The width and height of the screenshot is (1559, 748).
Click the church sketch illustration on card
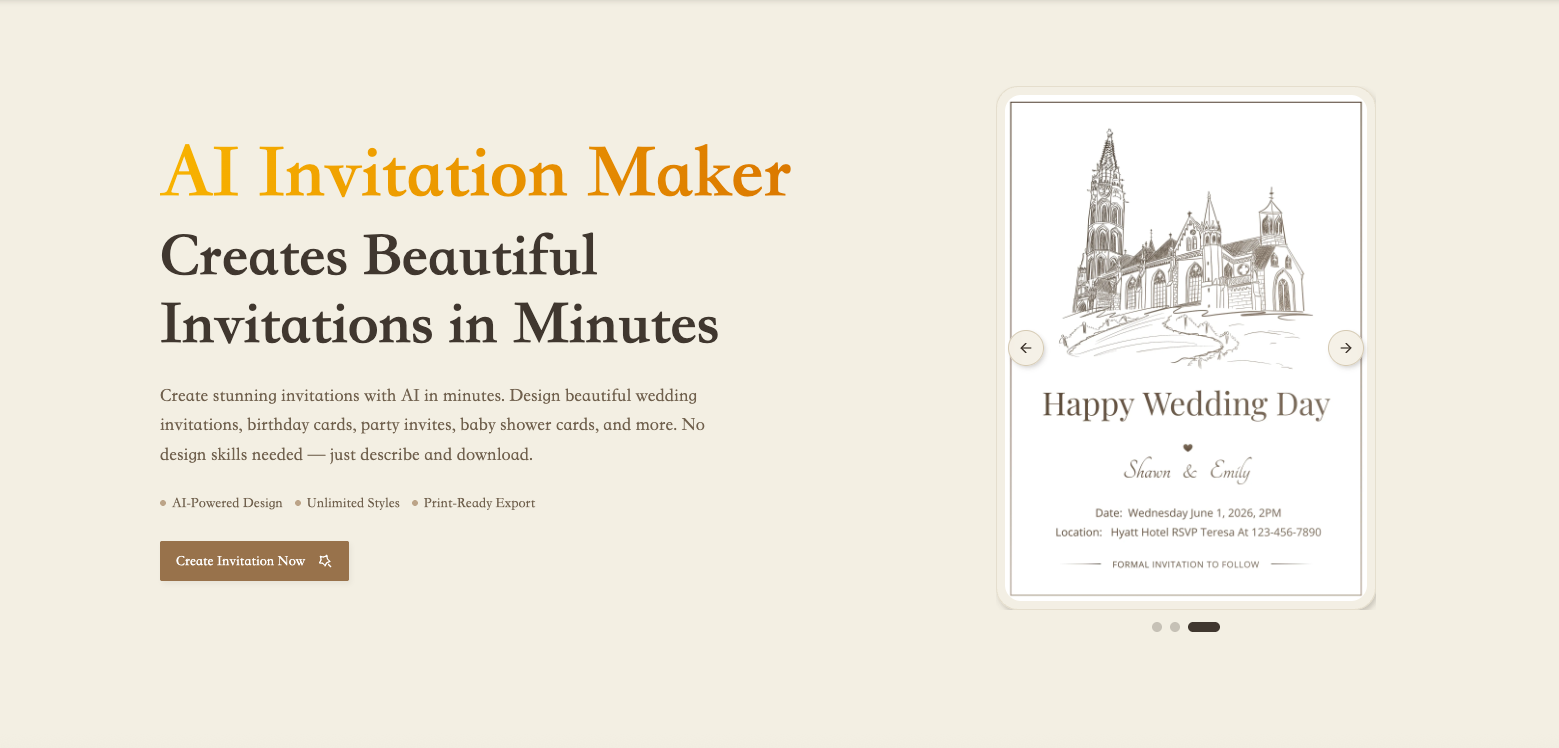coord(1186,245)
